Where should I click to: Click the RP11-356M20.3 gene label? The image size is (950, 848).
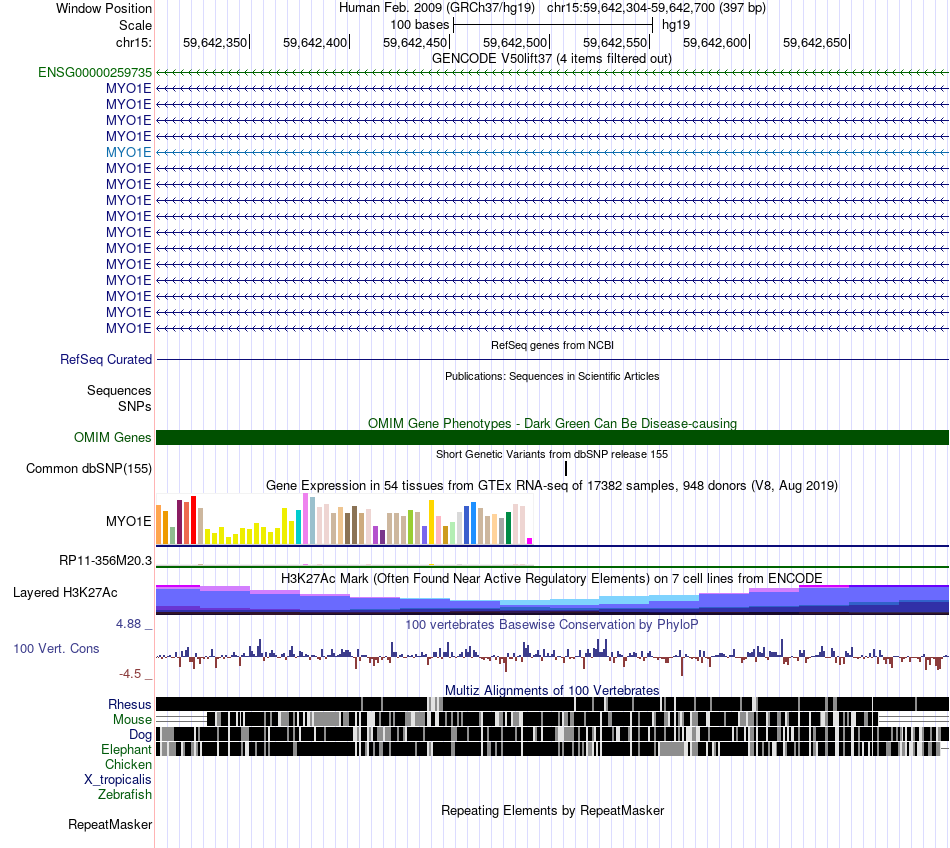(x=105, y=561)
